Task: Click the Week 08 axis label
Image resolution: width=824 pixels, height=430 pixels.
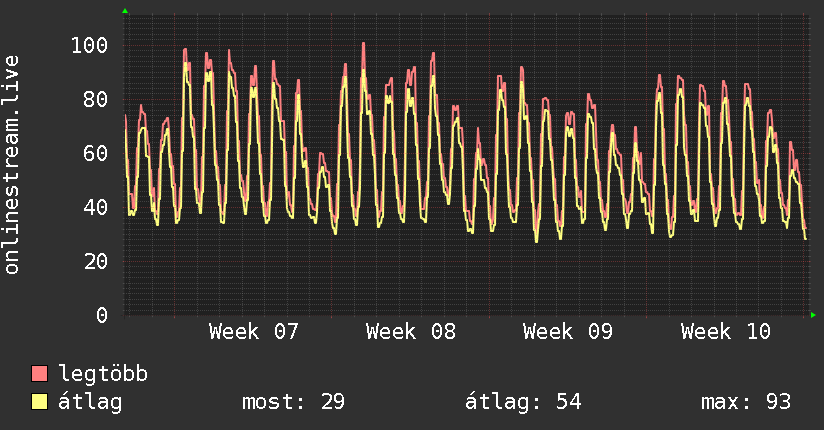Action: click(411, 332)
